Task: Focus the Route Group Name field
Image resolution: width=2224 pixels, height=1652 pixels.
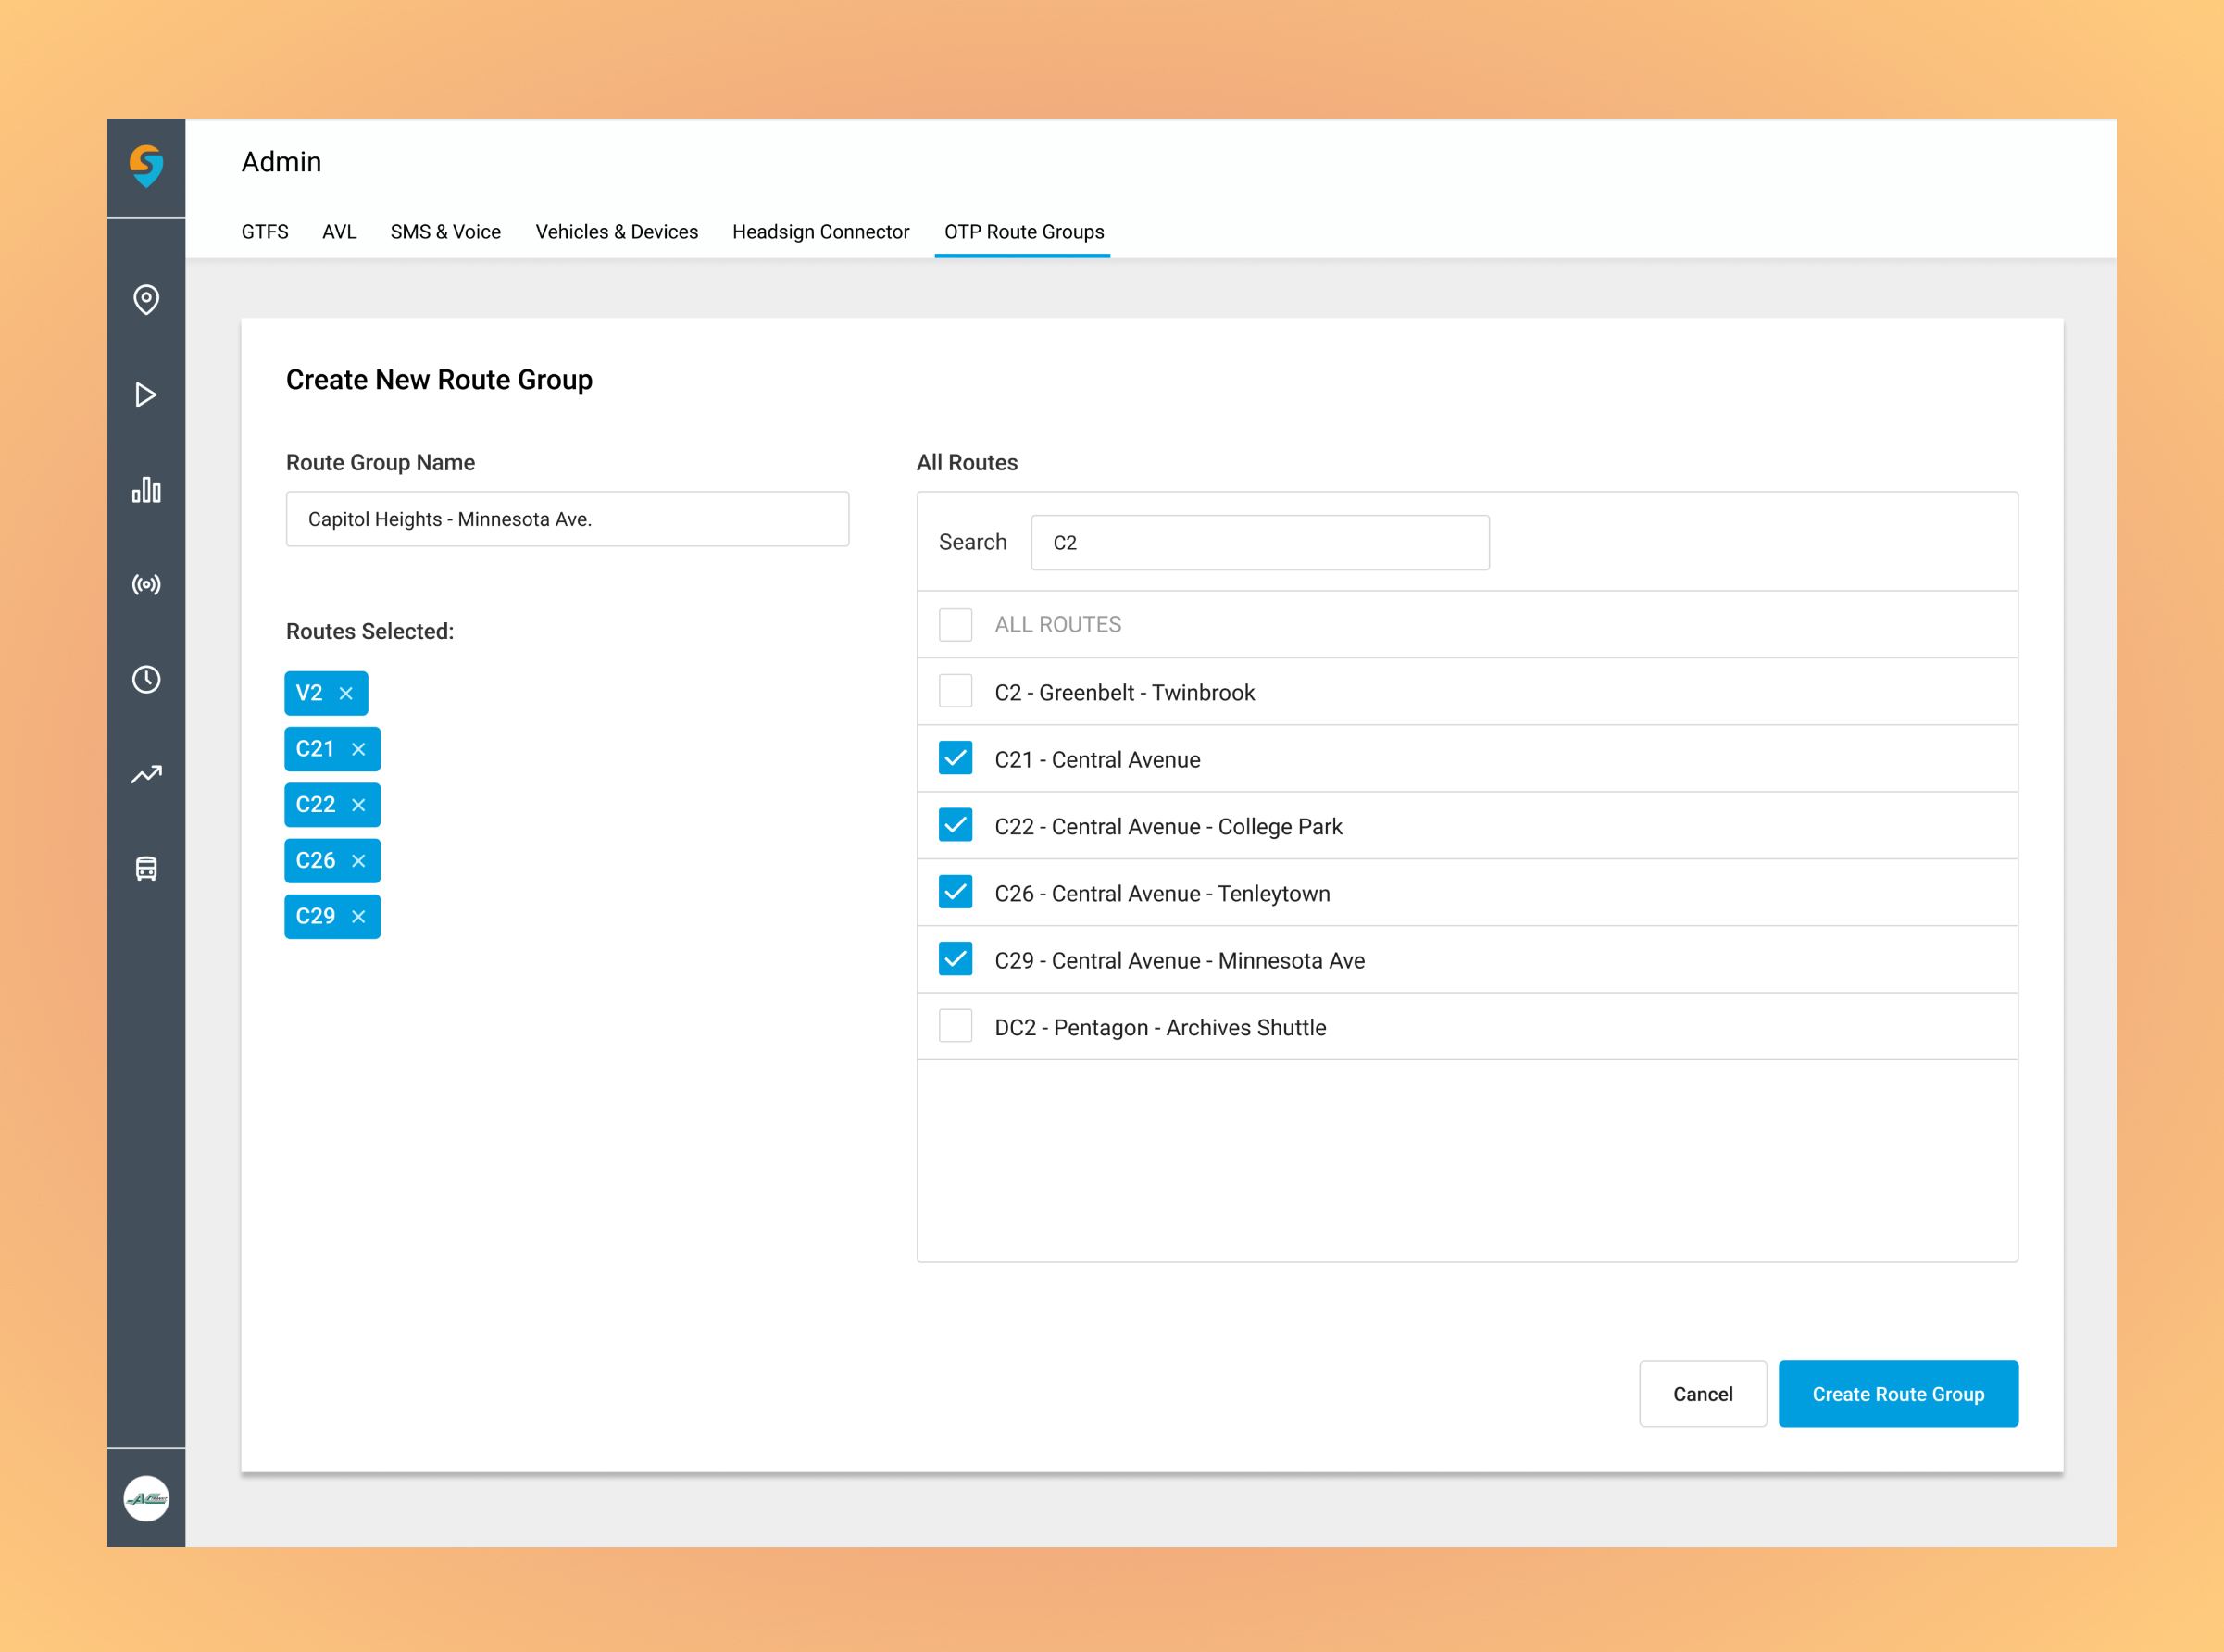Action: pyautogui.click(x=567, y=519)
